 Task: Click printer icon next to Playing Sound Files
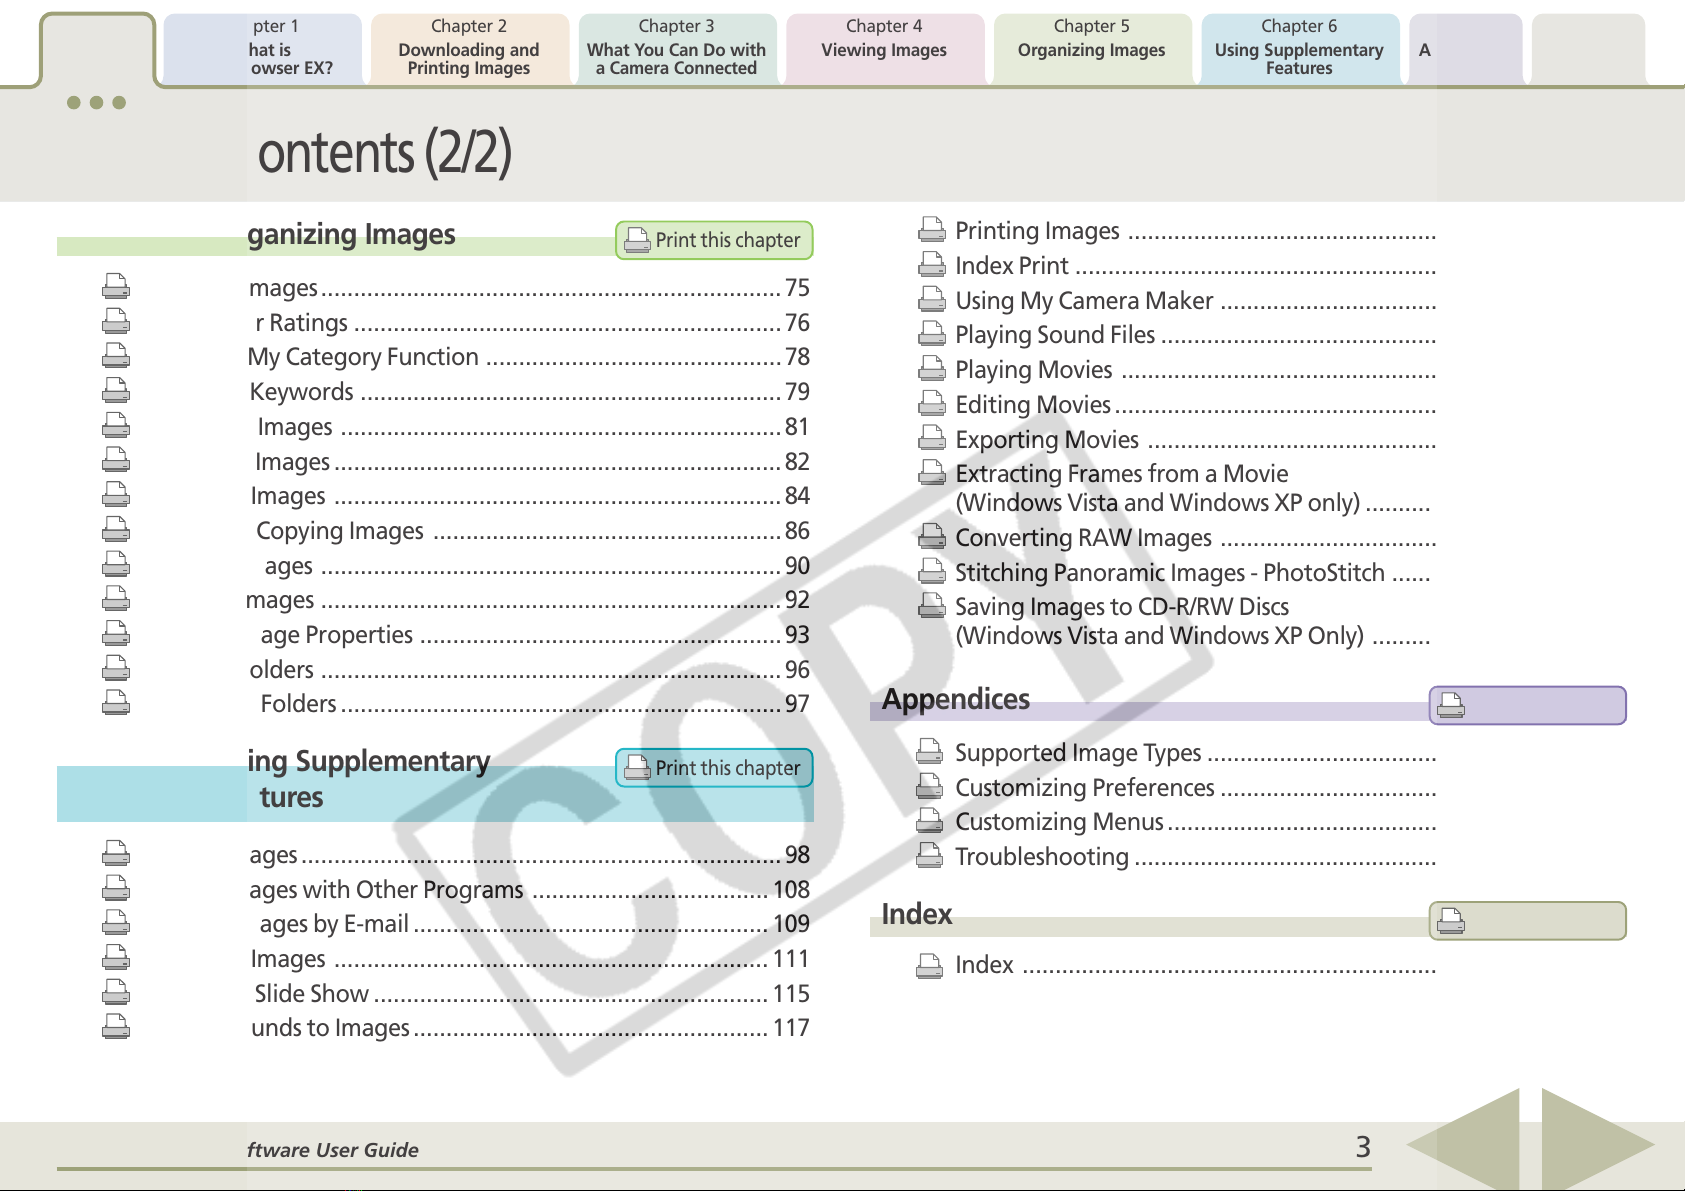[932, 334]
